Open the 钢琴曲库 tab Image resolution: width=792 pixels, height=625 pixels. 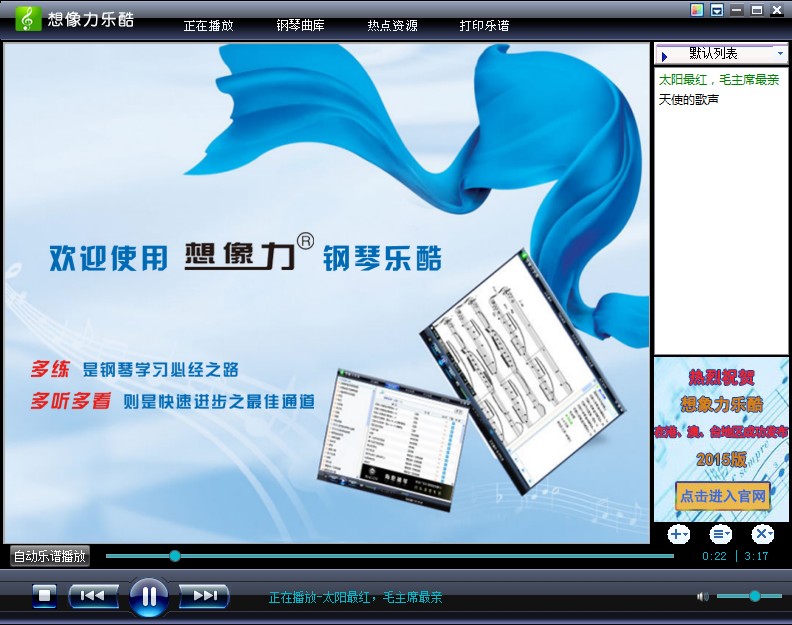click(301, 25)
